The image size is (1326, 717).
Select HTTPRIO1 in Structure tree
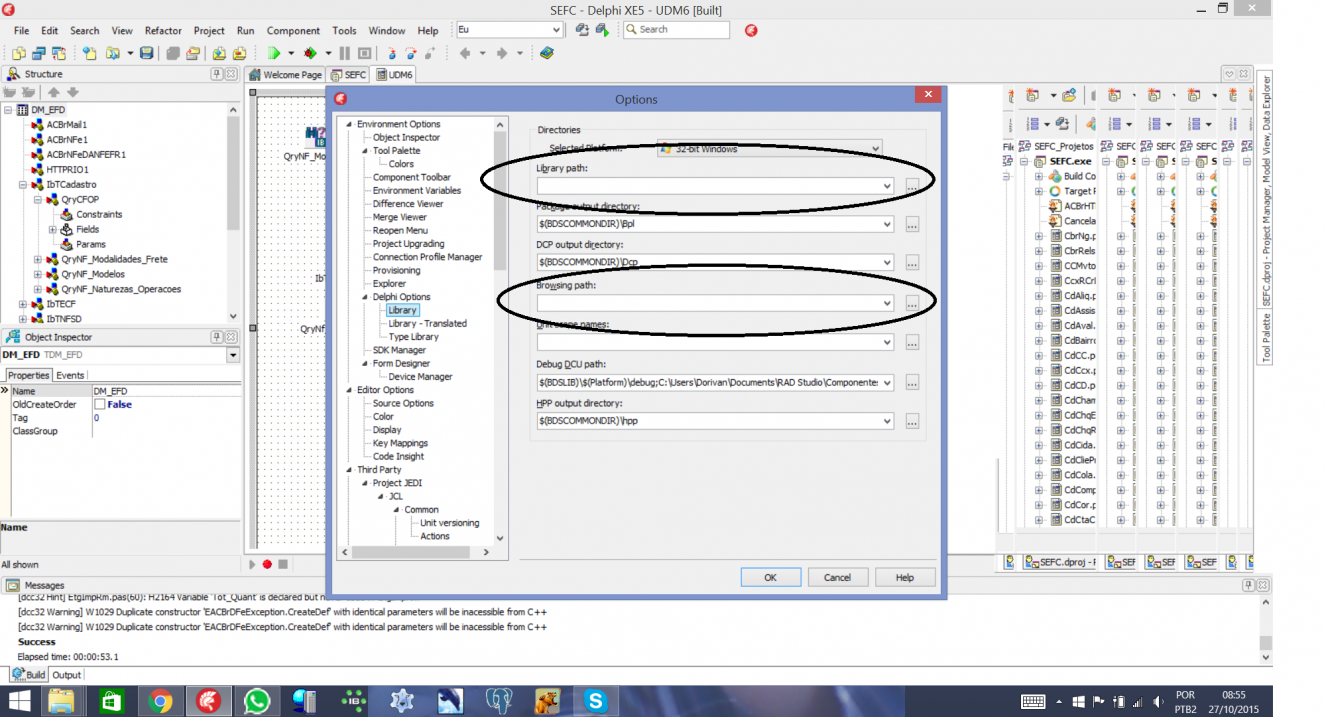(x=67, y=169)
